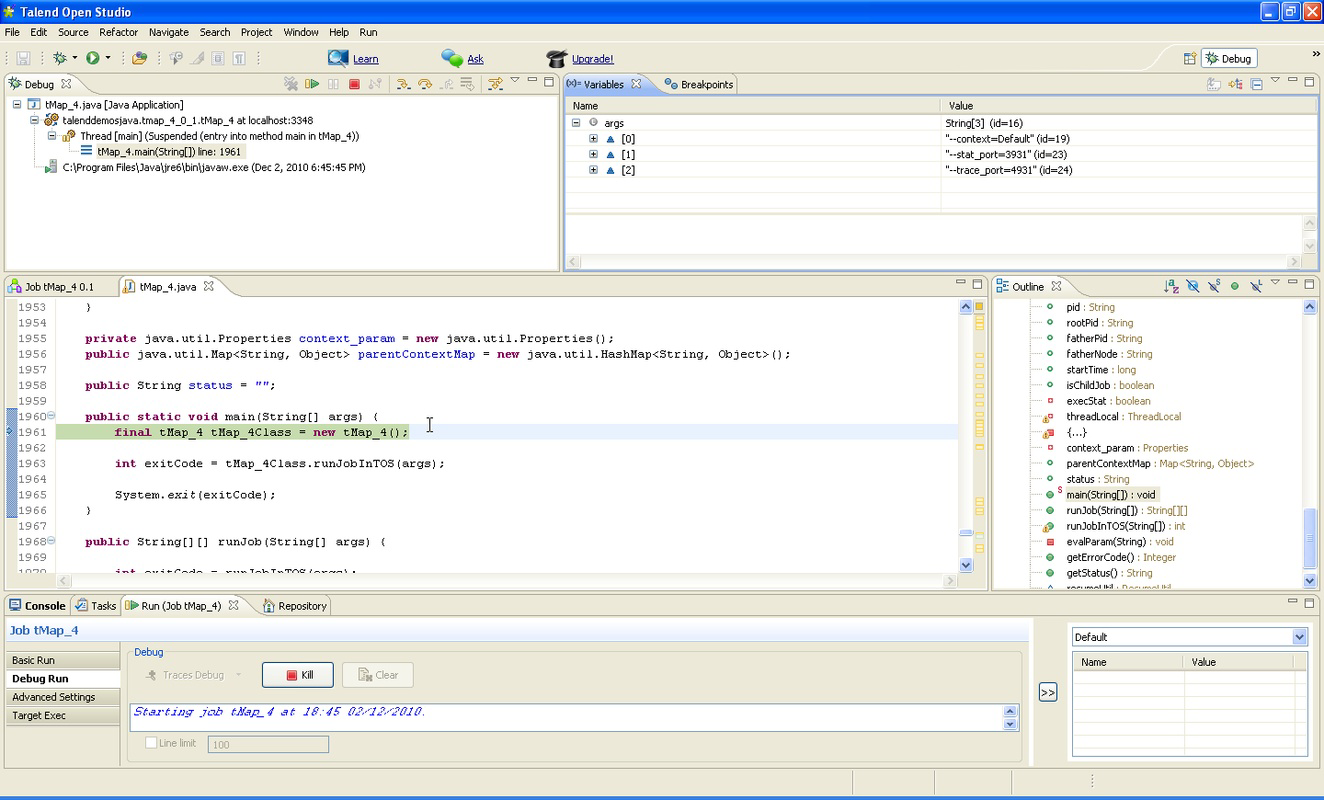Click the Suspend icon in Debug view
This screenshot has height=800, width=1324.
click(333, 84)
